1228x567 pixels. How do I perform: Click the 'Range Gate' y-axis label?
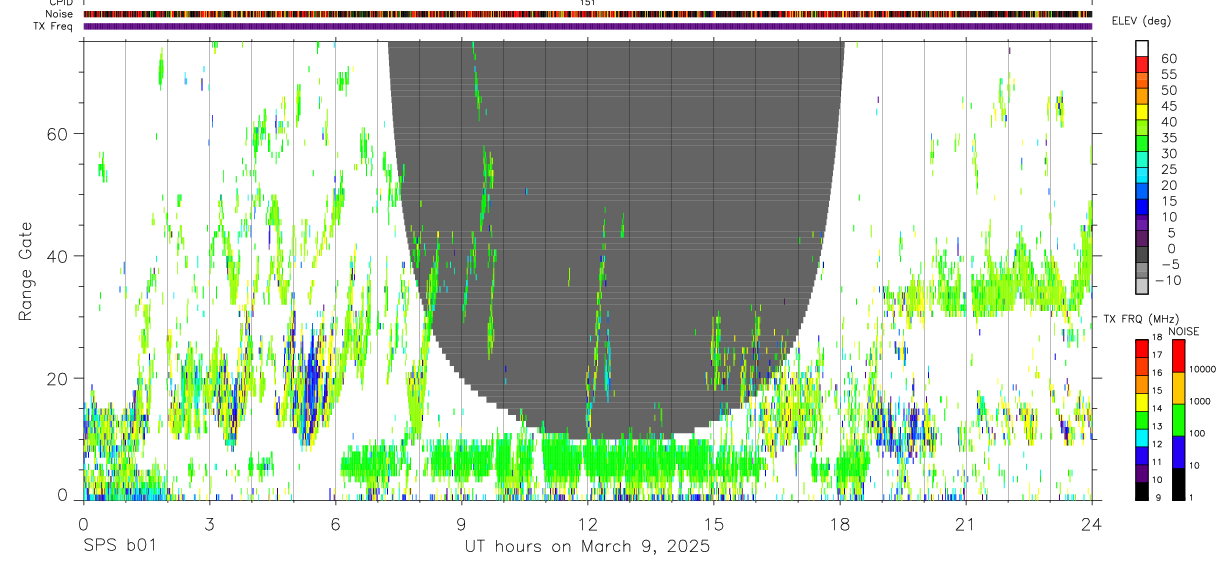coord(25,271)
